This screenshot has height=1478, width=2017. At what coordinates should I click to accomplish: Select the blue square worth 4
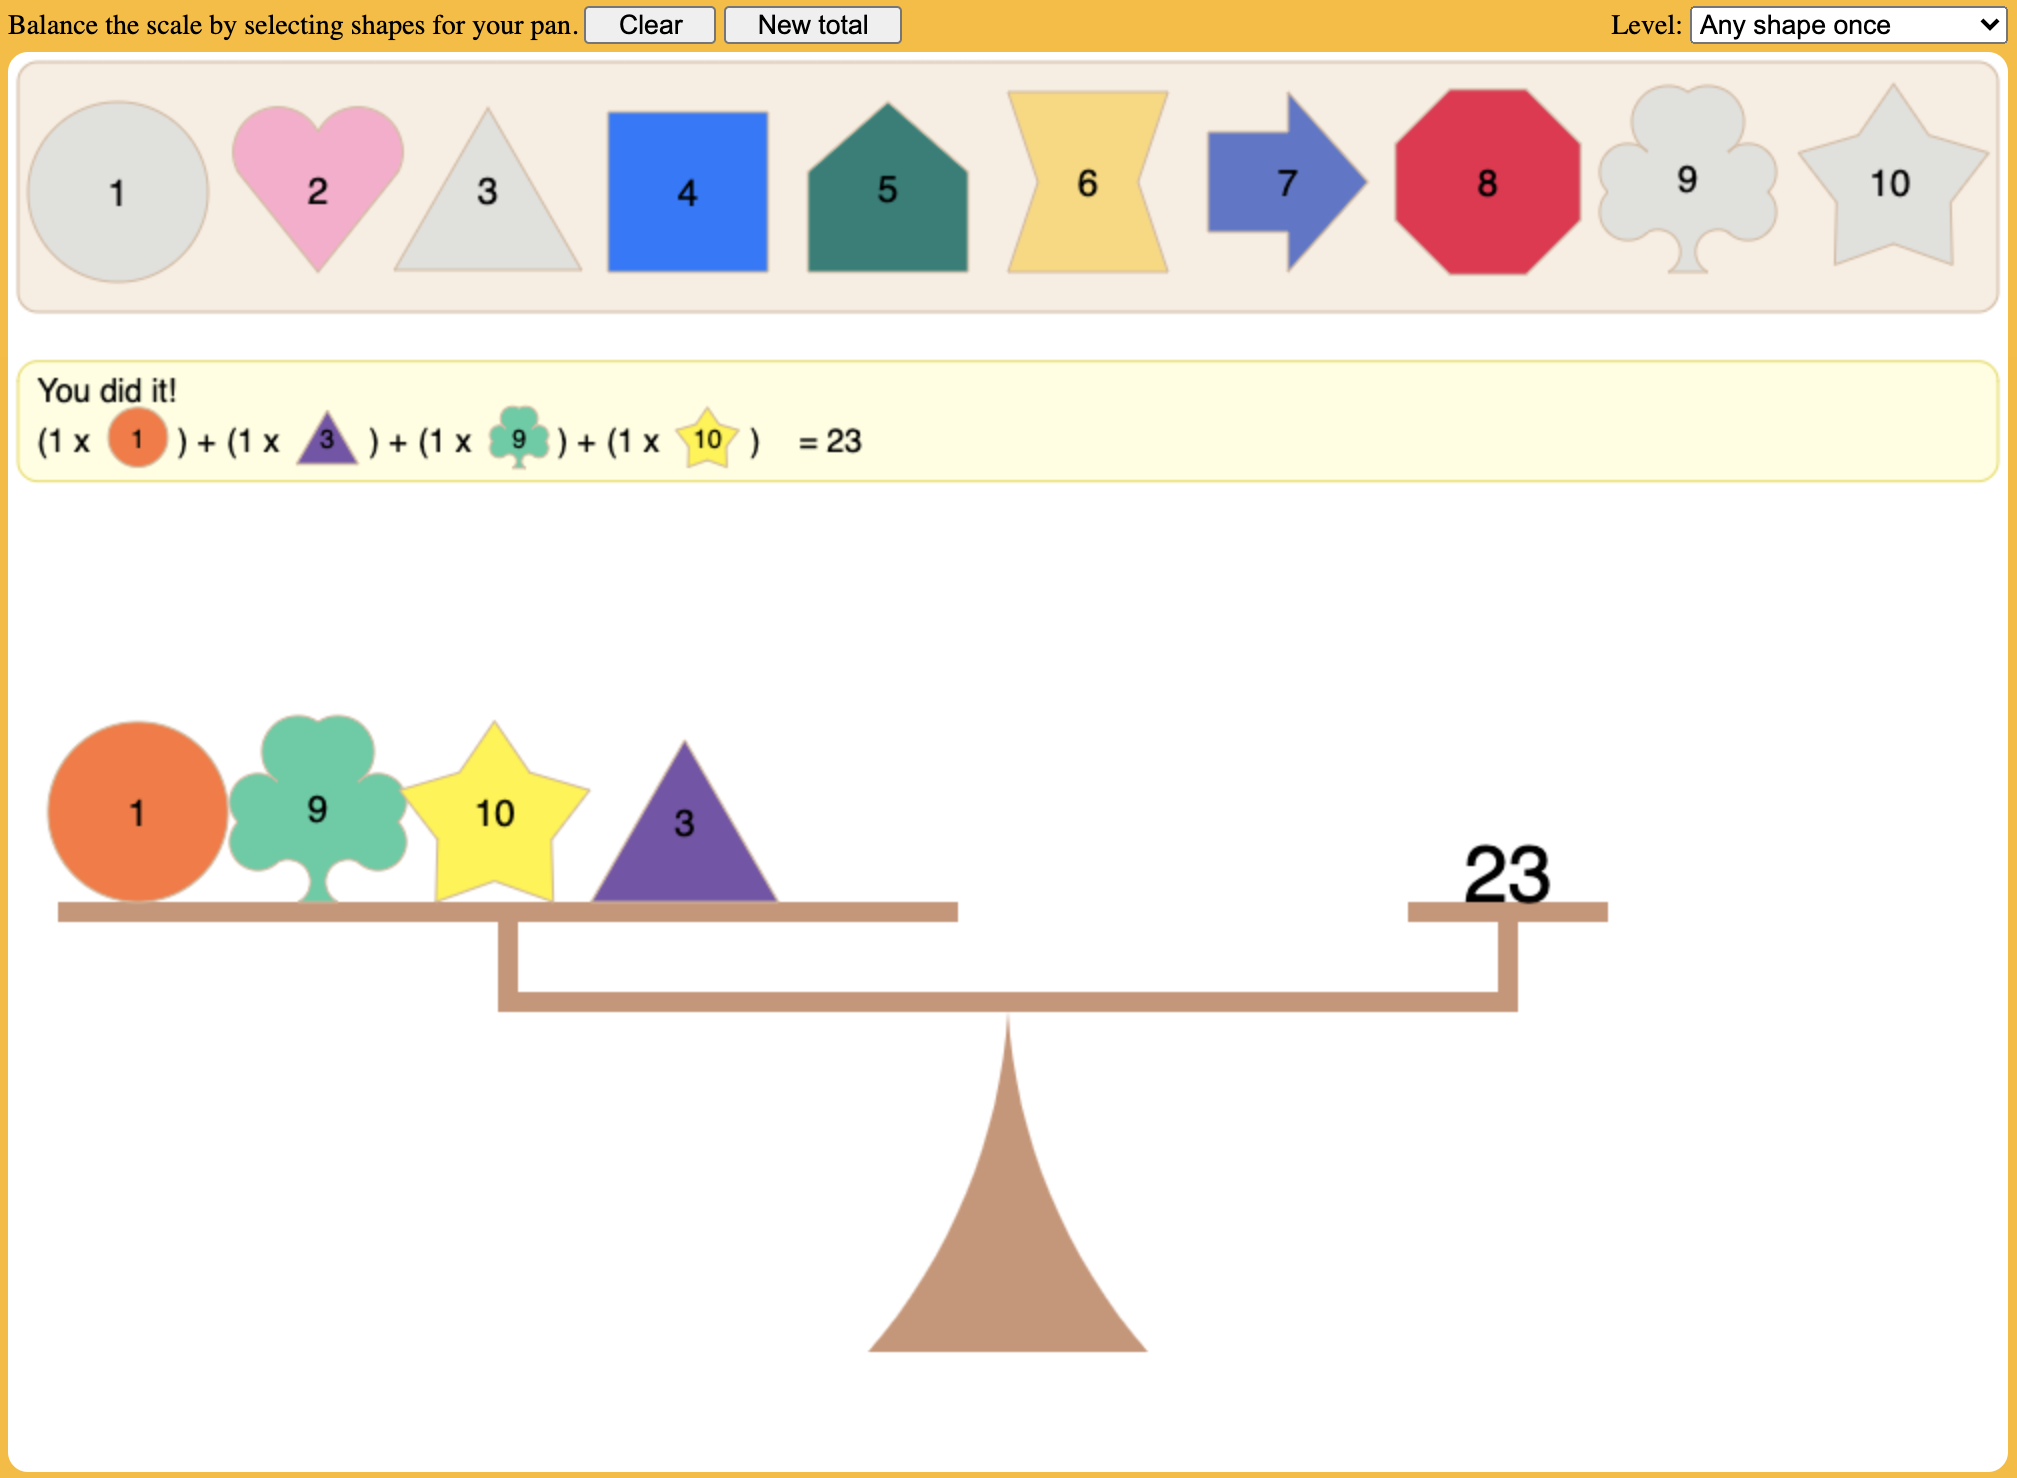pos(686,193)
